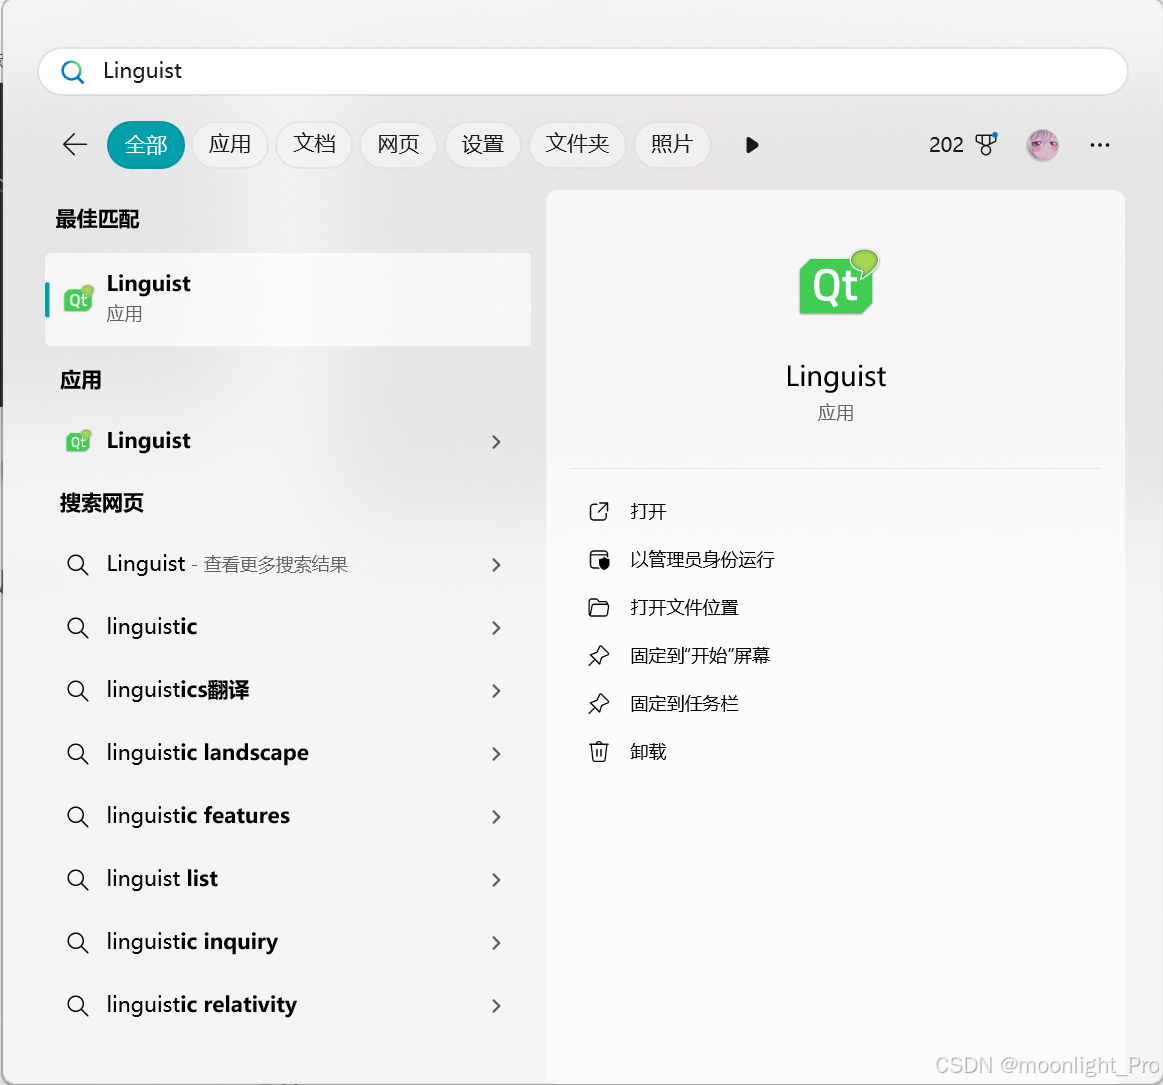Click pin icon beside 固定到任务栏
Screen dimensions: 1163x1085
click(599, 704)
